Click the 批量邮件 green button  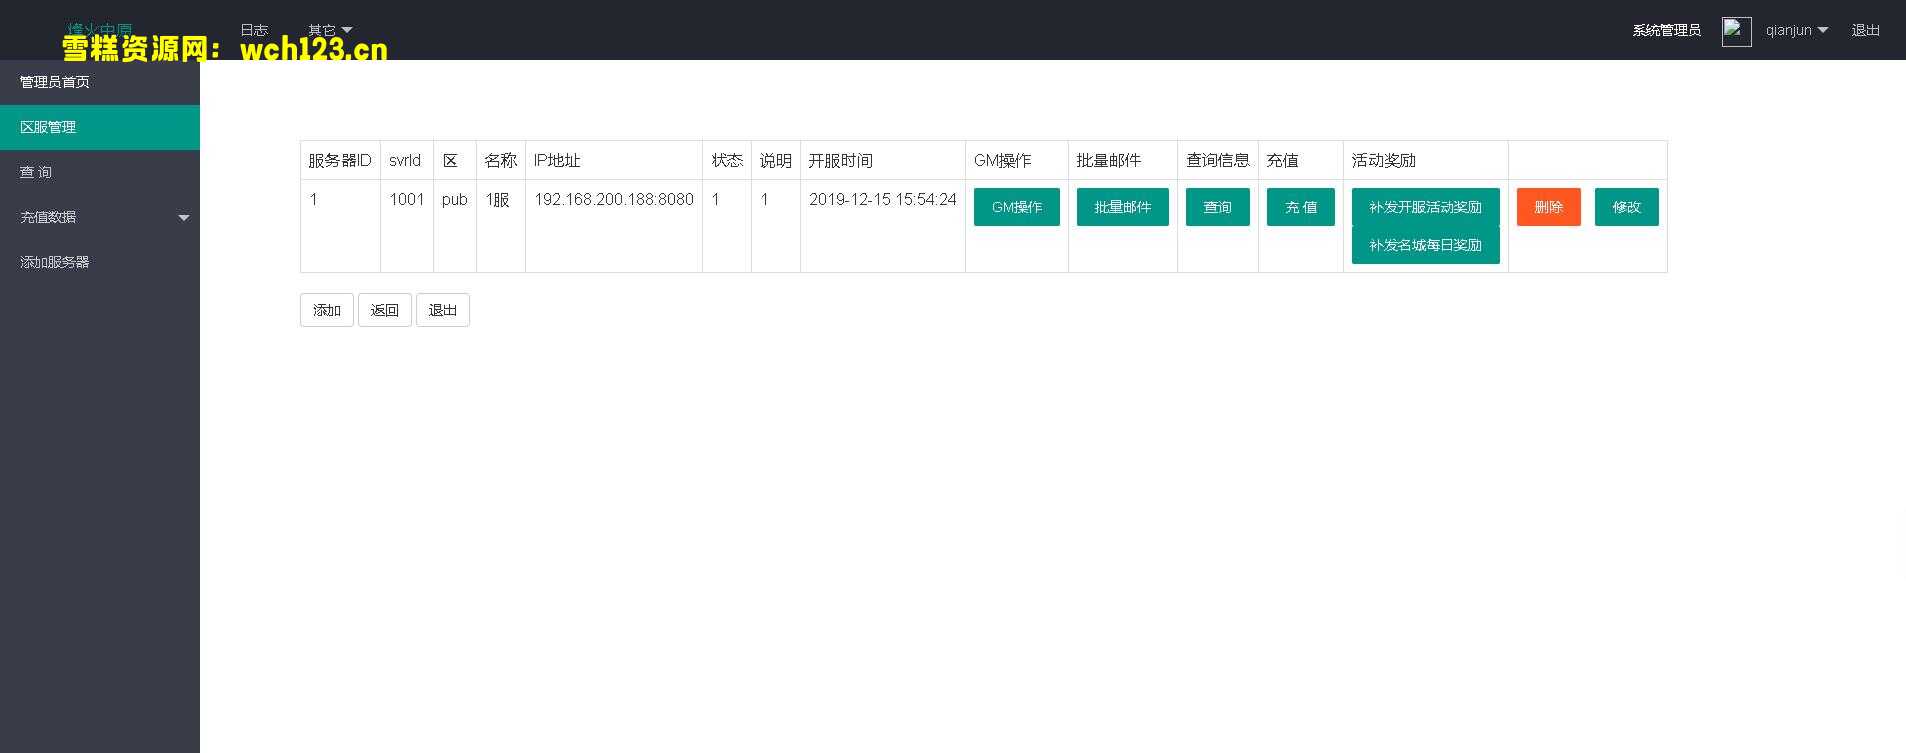[x=1122, y=207]
